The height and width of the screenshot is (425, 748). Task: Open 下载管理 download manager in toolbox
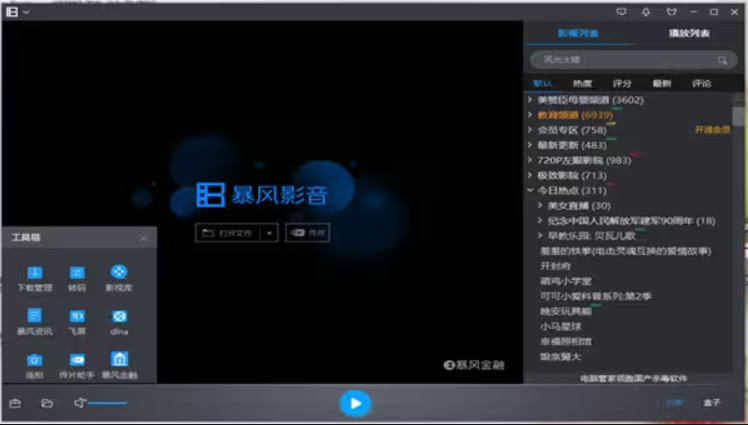[34, 278]
